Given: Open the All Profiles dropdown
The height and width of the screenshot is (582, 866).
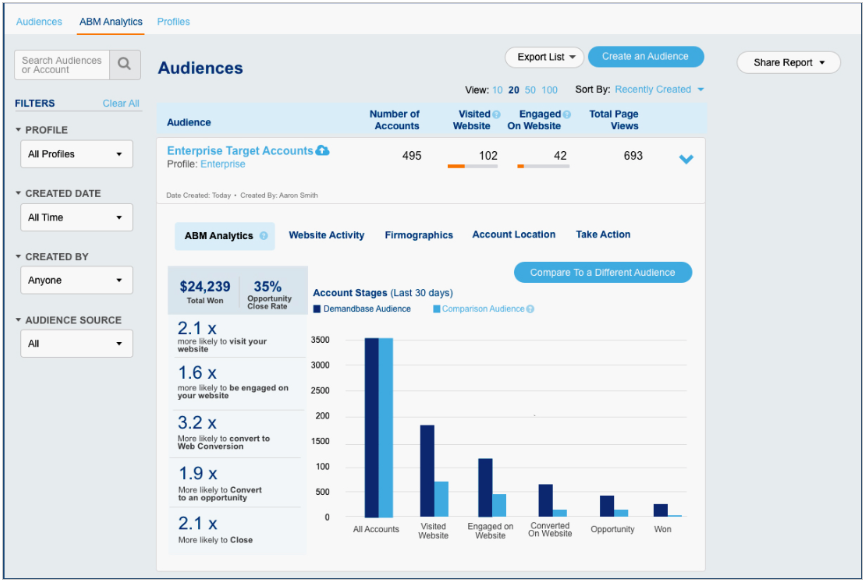Looking at the screenshot, I should [x=76, y=154].
